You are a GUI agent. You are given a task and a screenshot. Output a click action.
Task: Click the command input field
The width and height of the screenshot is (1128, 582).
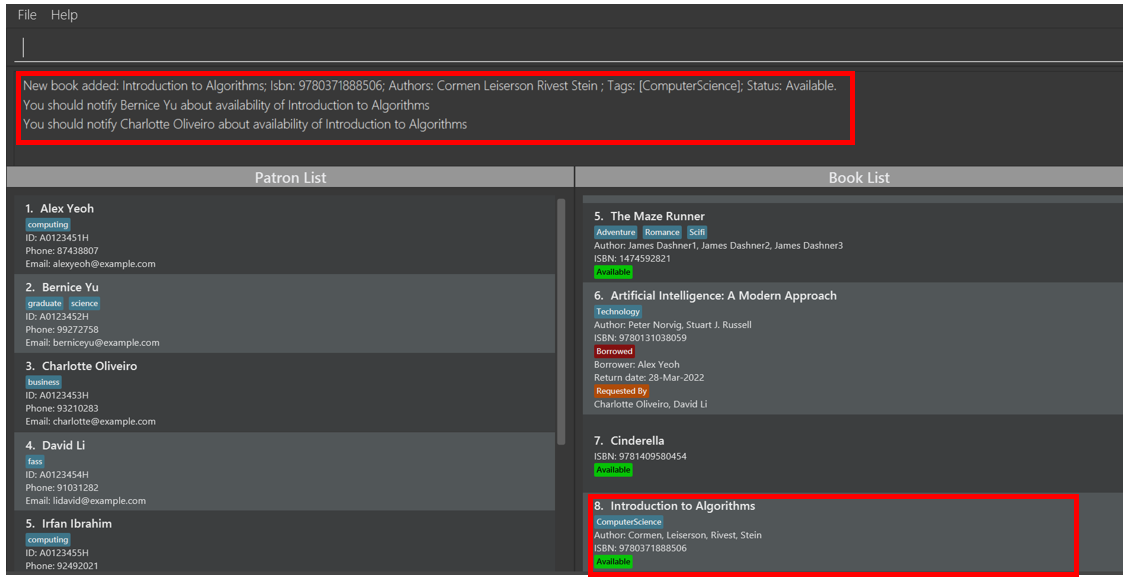click(568, 47)
